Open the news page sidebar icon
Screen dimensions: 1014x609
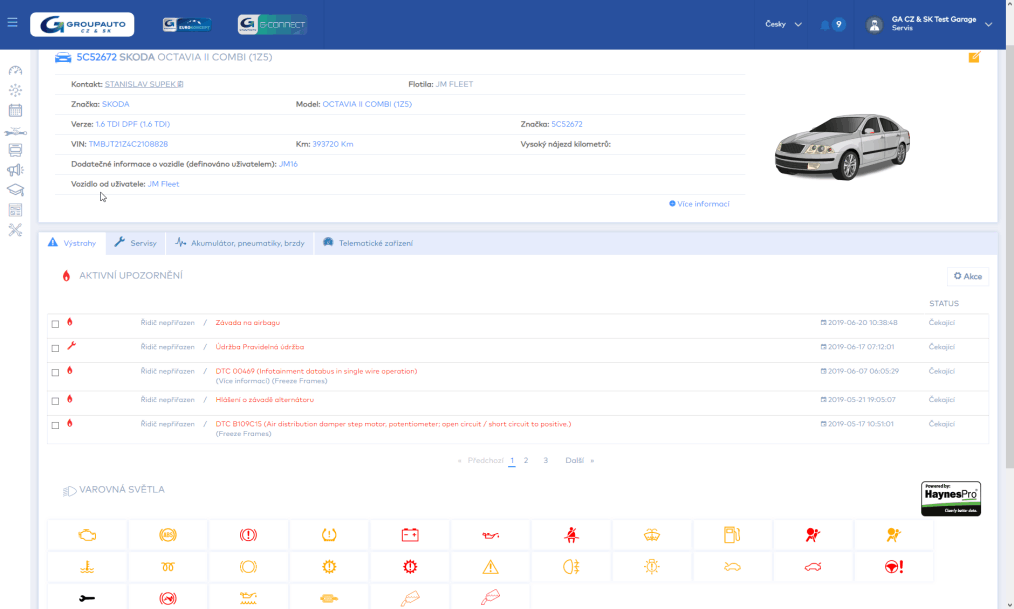(15, 210)
